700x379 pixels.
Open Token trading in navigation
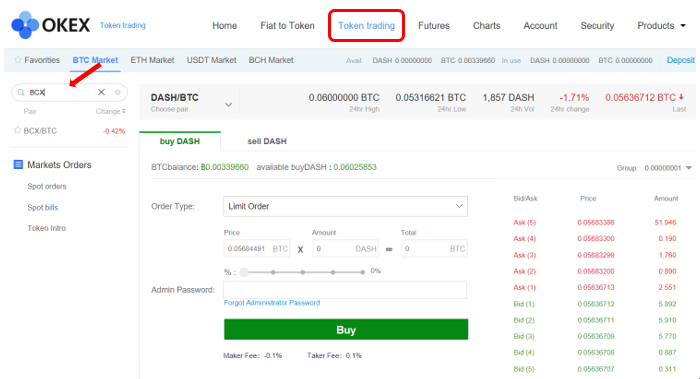click(x=367, y=26)
